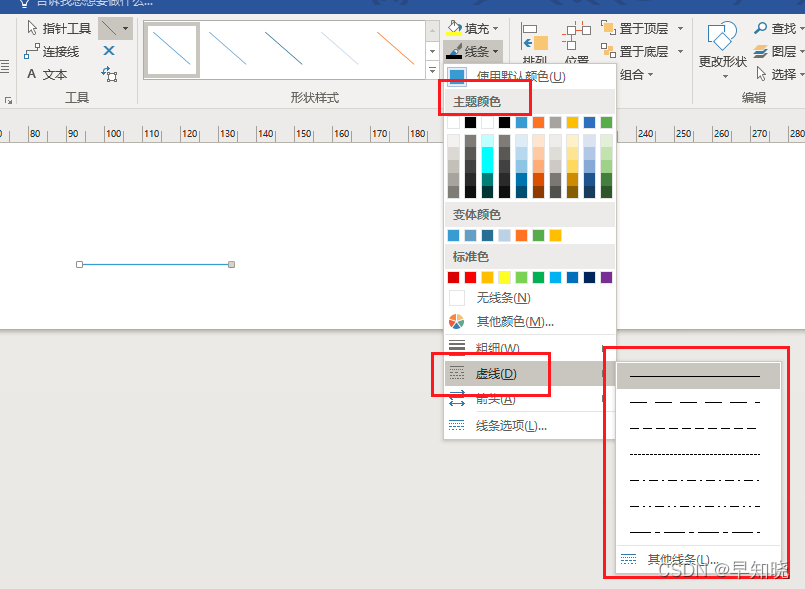The image size is (805, 589).
Task: Click the Arrange (排列) icon
Action: click(x=535, y=43)
